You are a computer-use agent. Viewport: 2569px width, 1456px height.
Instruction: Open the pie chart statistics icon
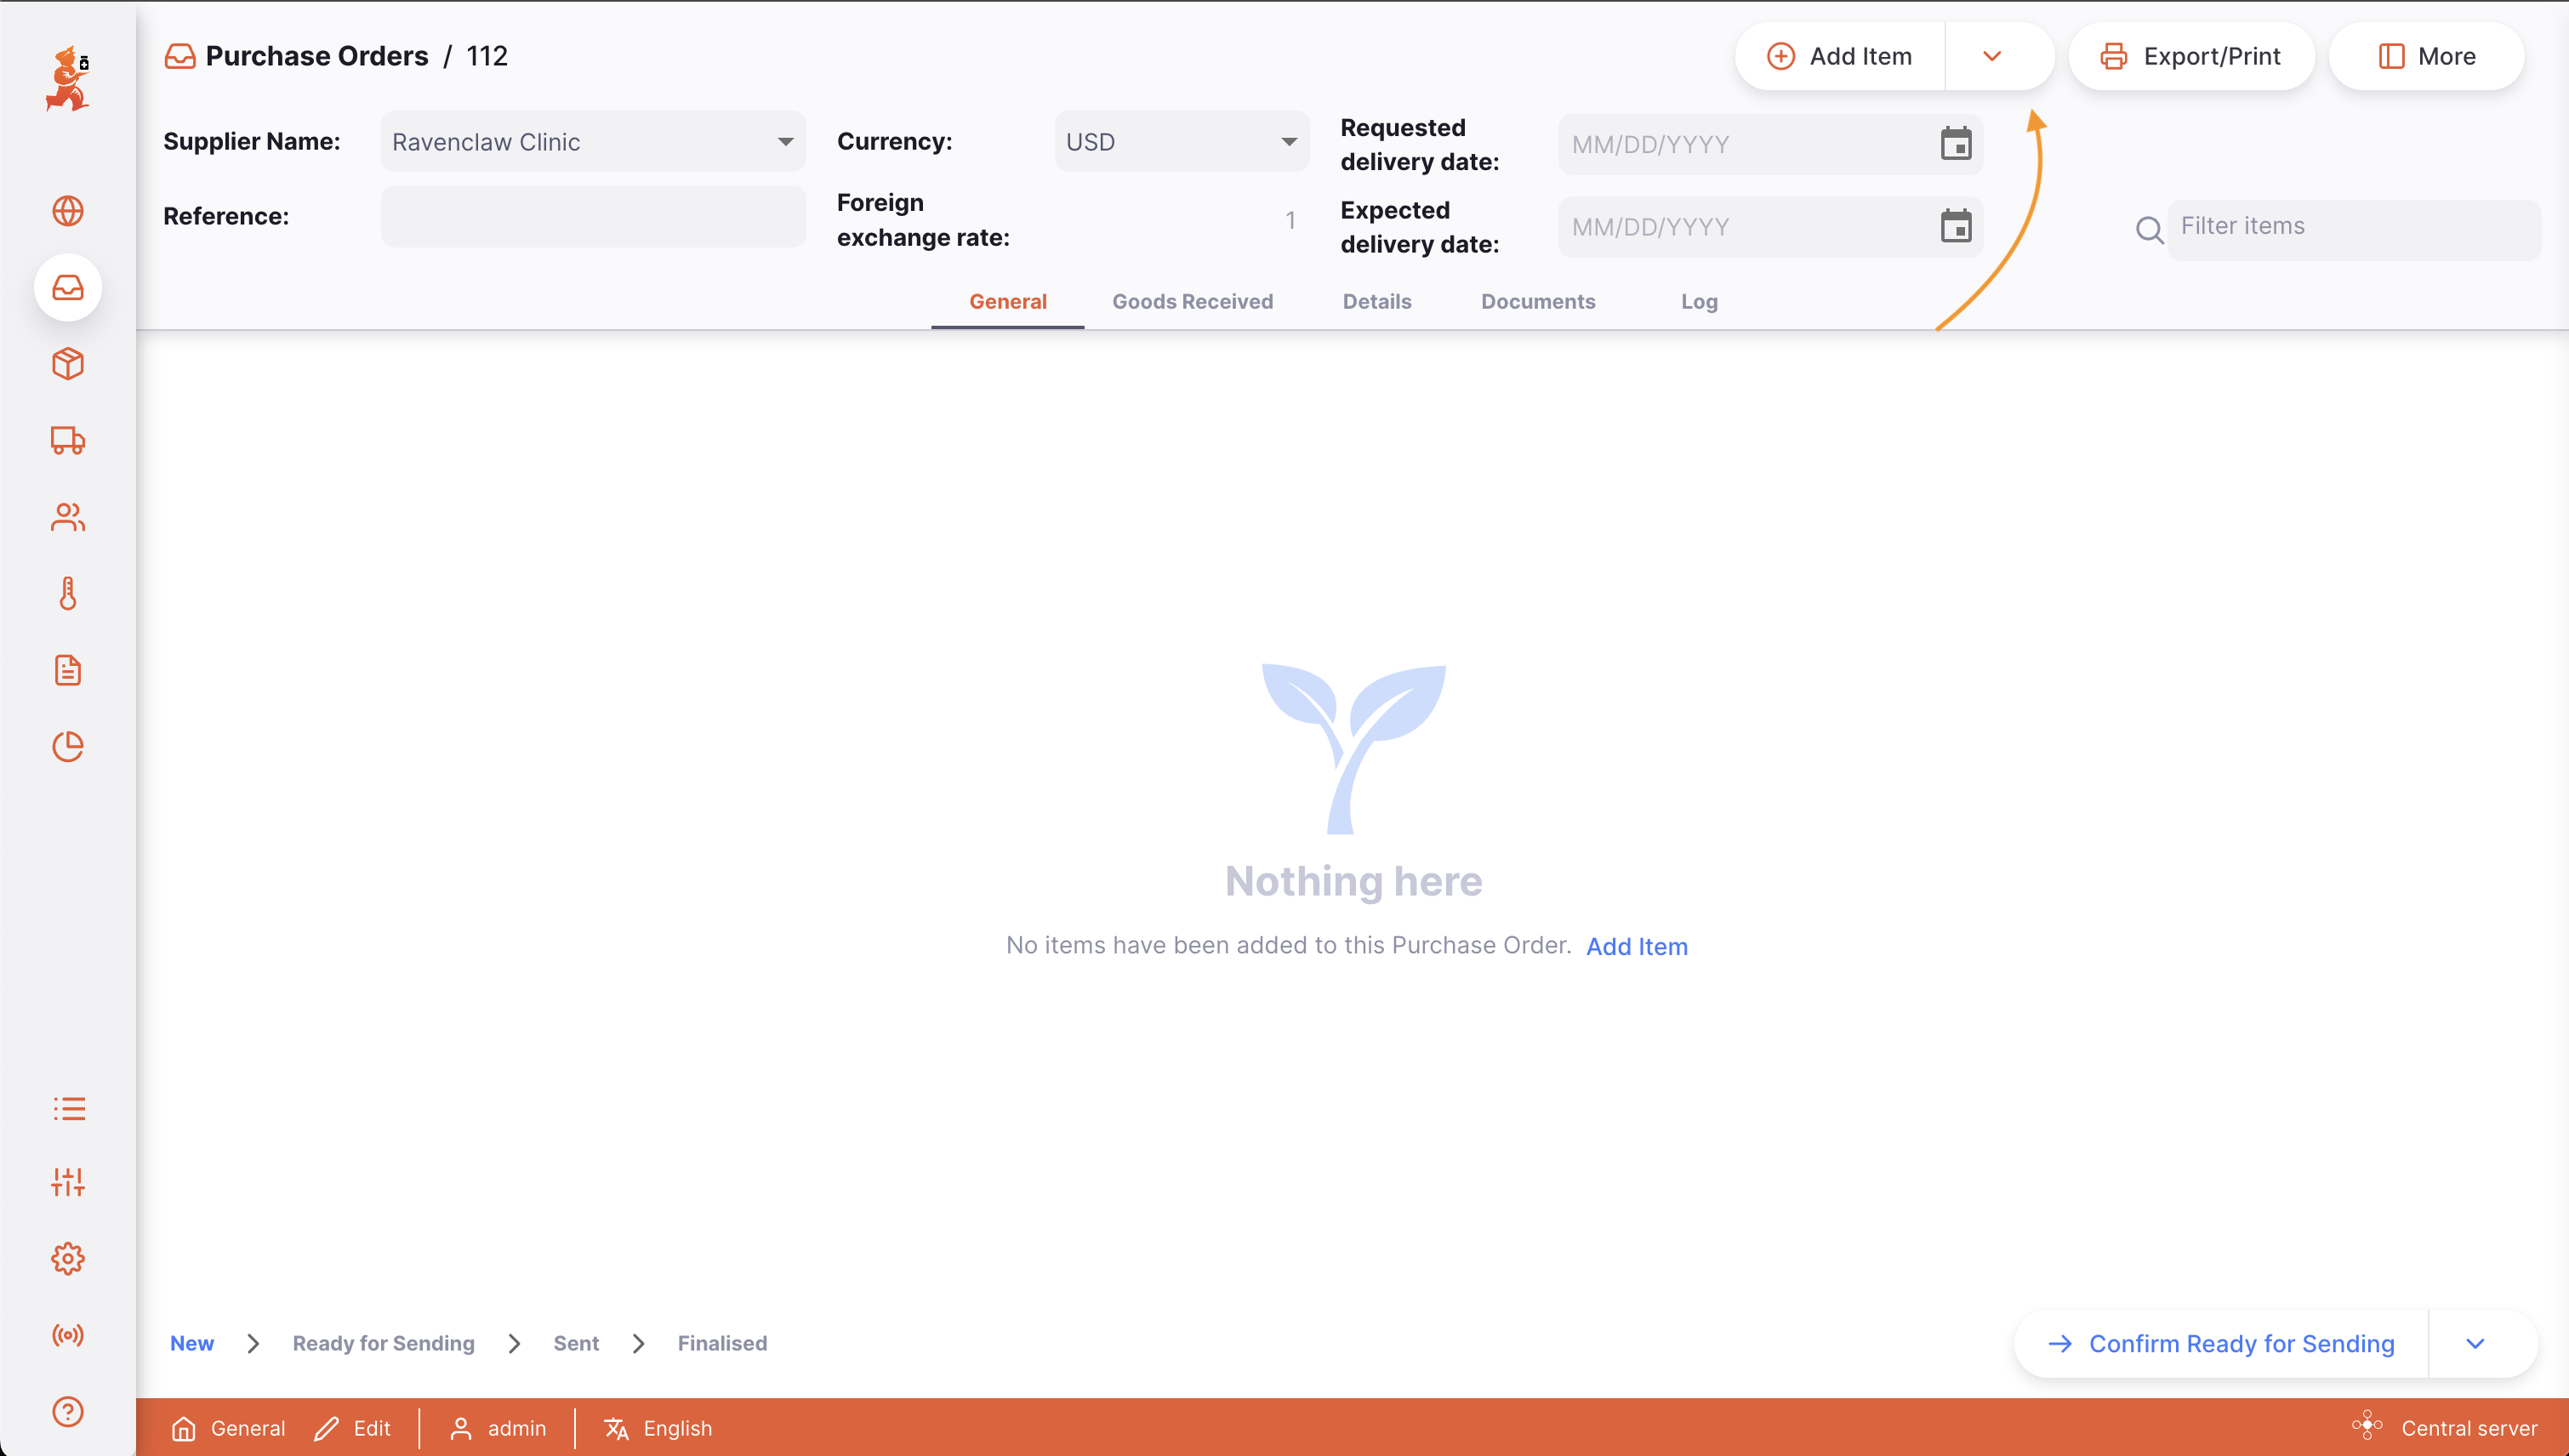[68, 746]
